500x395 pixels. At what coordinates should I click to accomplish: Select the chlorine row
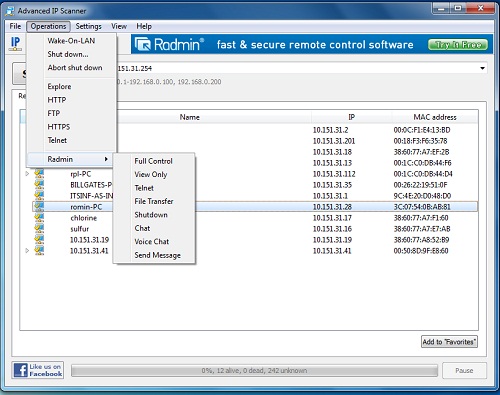(x=255, y=218)
